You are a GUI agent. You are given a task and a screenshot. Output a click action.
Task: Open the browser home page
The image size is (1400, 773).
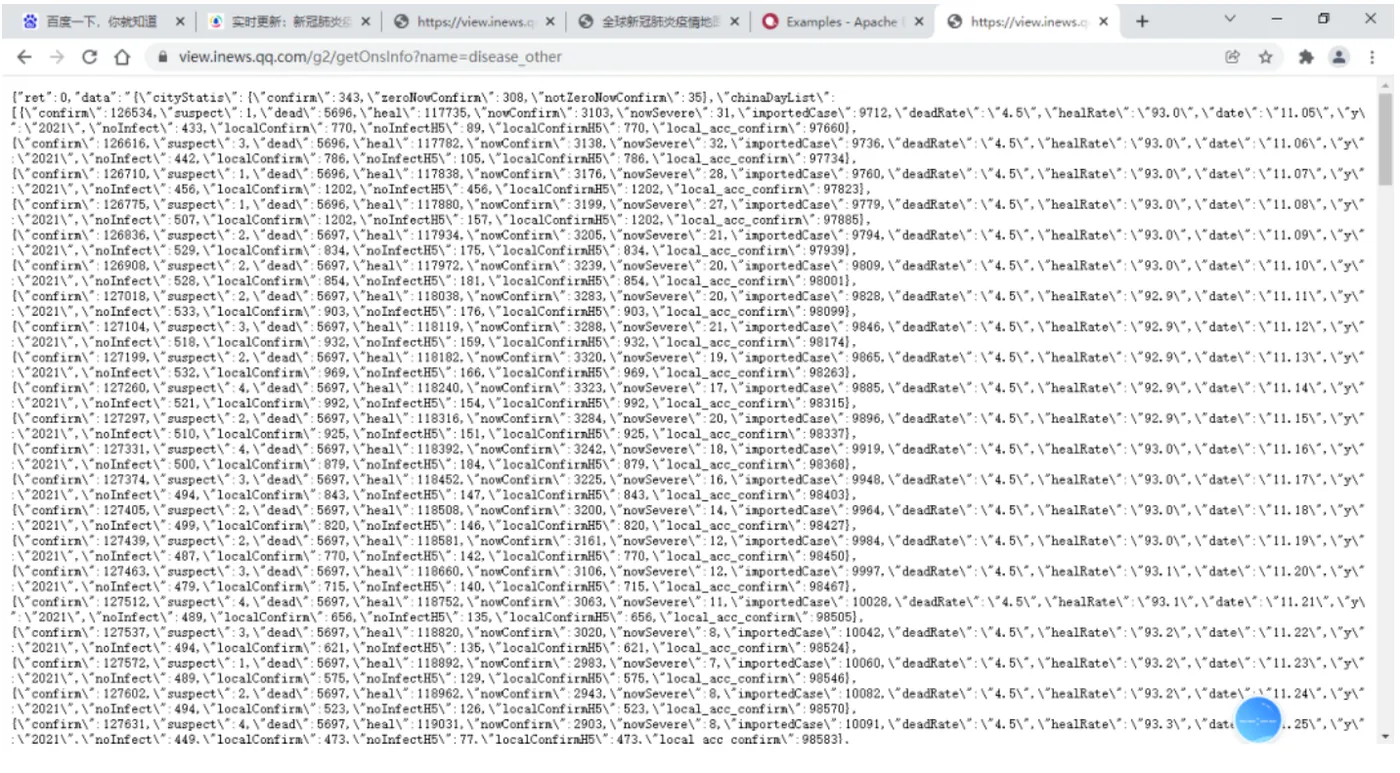click(x=121, y=57)
